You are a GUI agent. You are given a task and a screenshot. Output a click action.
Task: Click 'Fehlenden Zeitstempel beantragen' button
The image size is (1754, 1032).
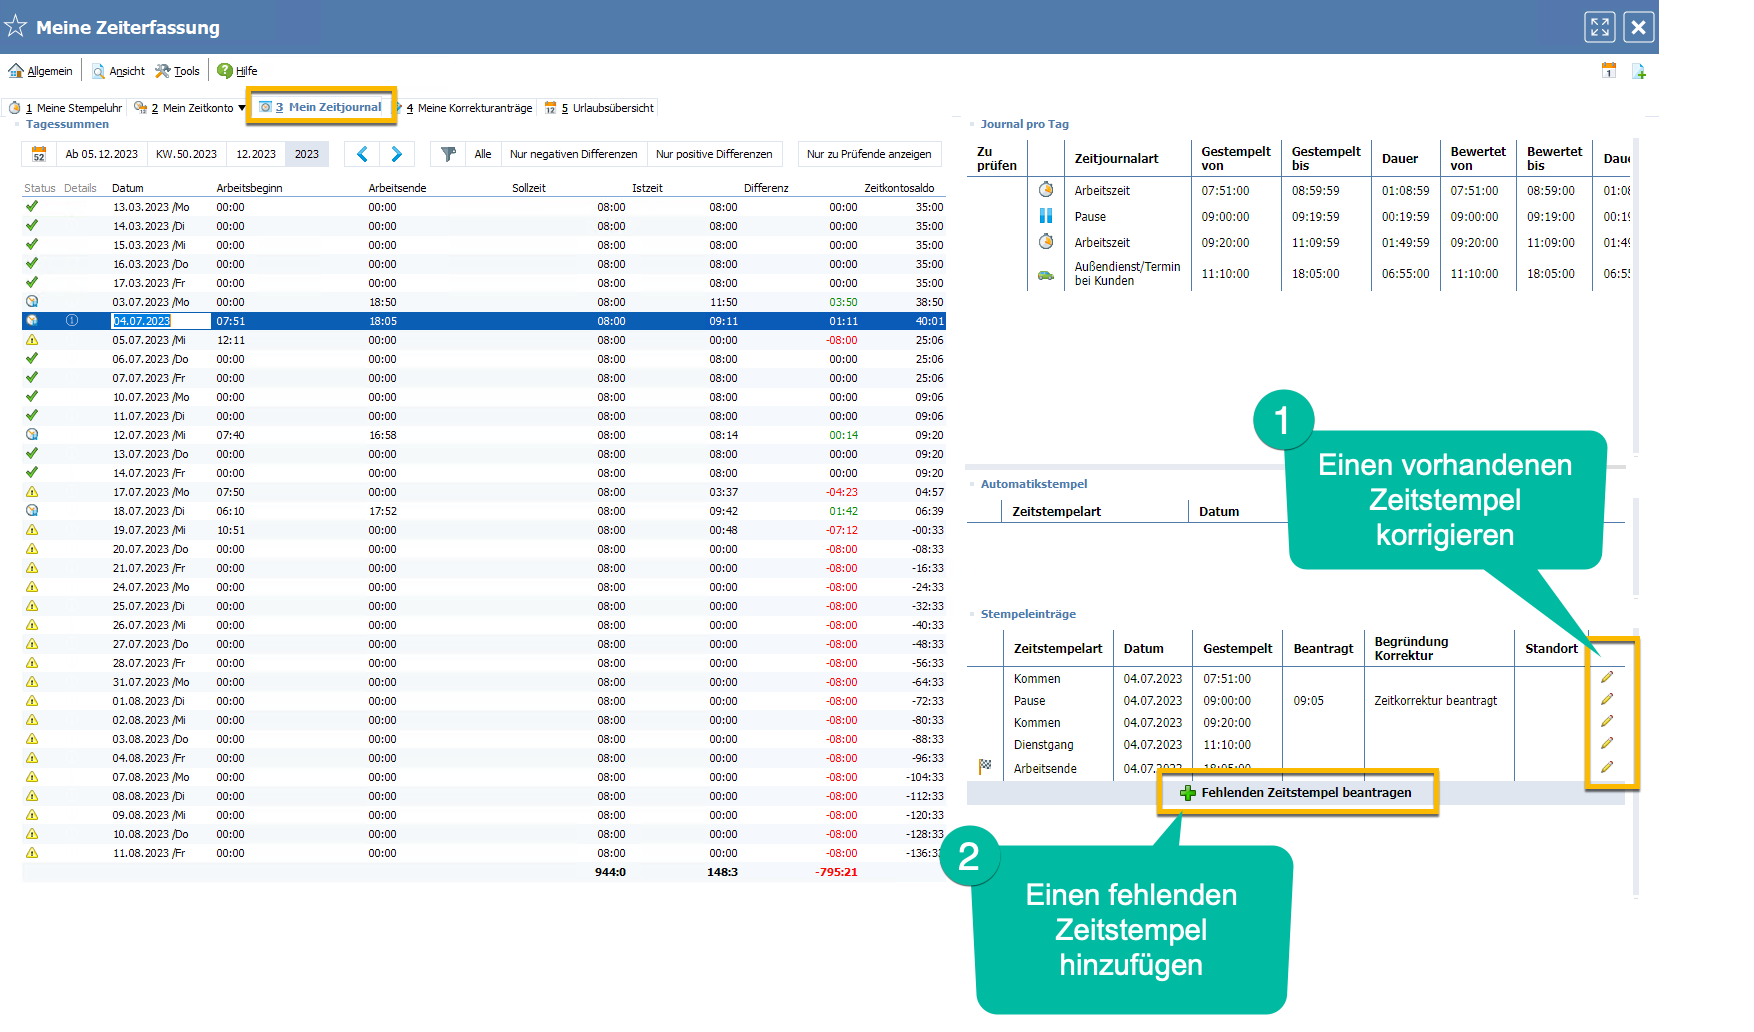(x=1297, y=793)
